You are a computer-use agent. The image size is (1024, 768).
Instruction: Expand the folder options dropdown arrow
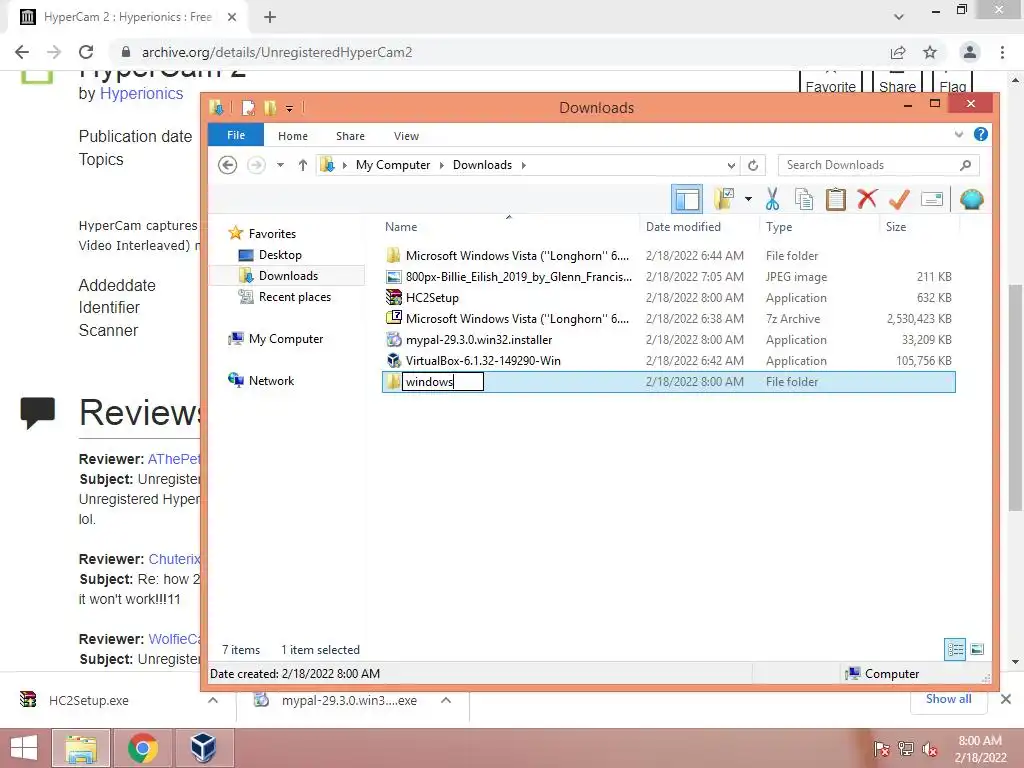748,199
